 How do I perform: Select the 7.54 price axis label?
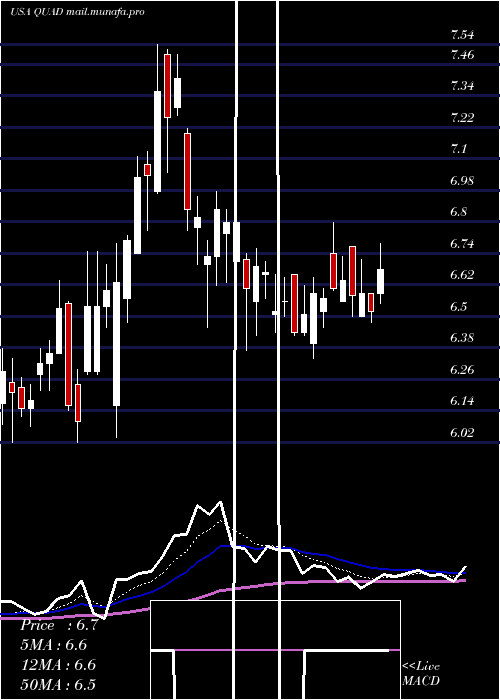coord(462,34)
